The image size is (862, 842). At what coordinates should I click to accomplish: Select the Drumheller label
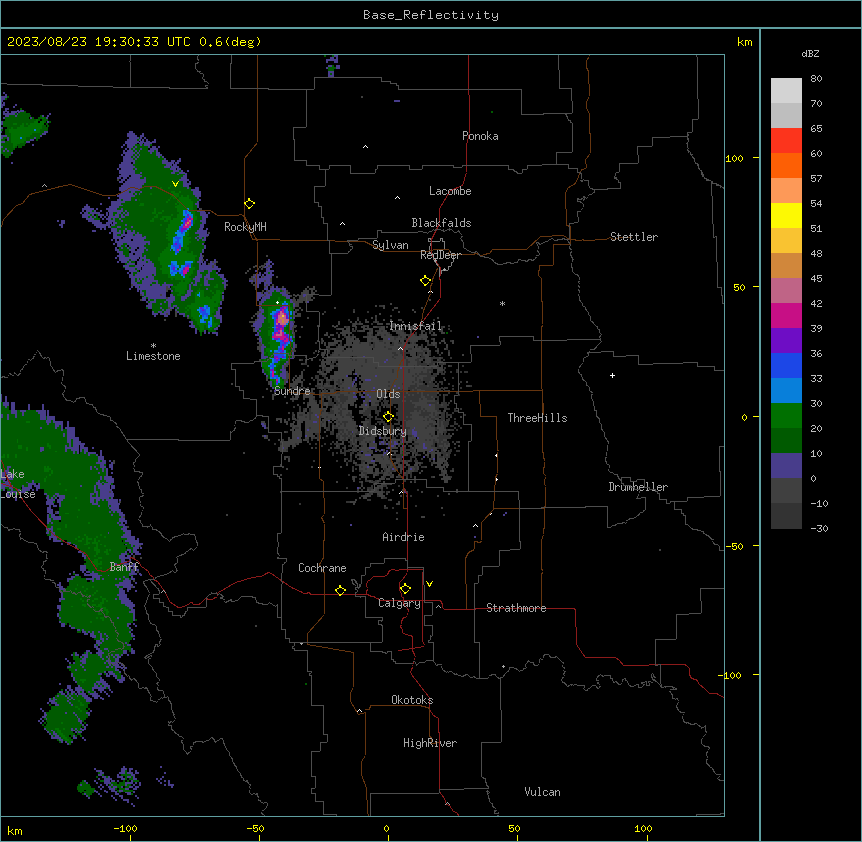tap(638, 487)
